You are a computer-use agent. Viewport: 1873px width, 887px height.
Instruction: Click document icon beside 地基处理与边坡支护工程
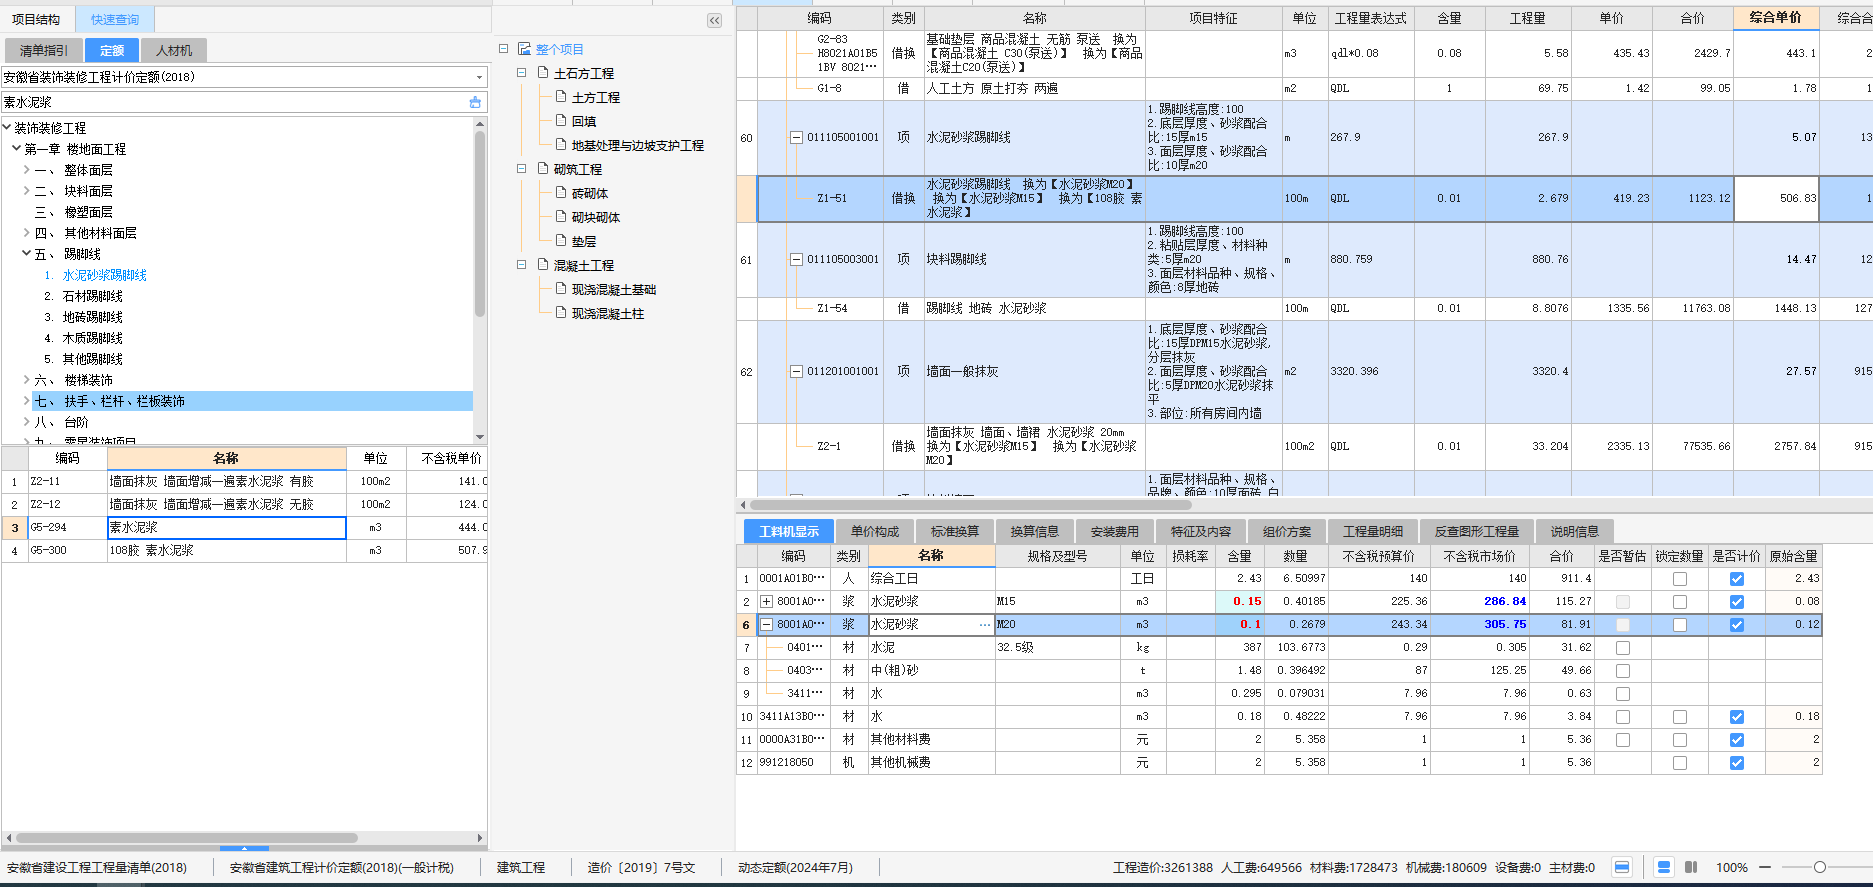tap(561, 145)
